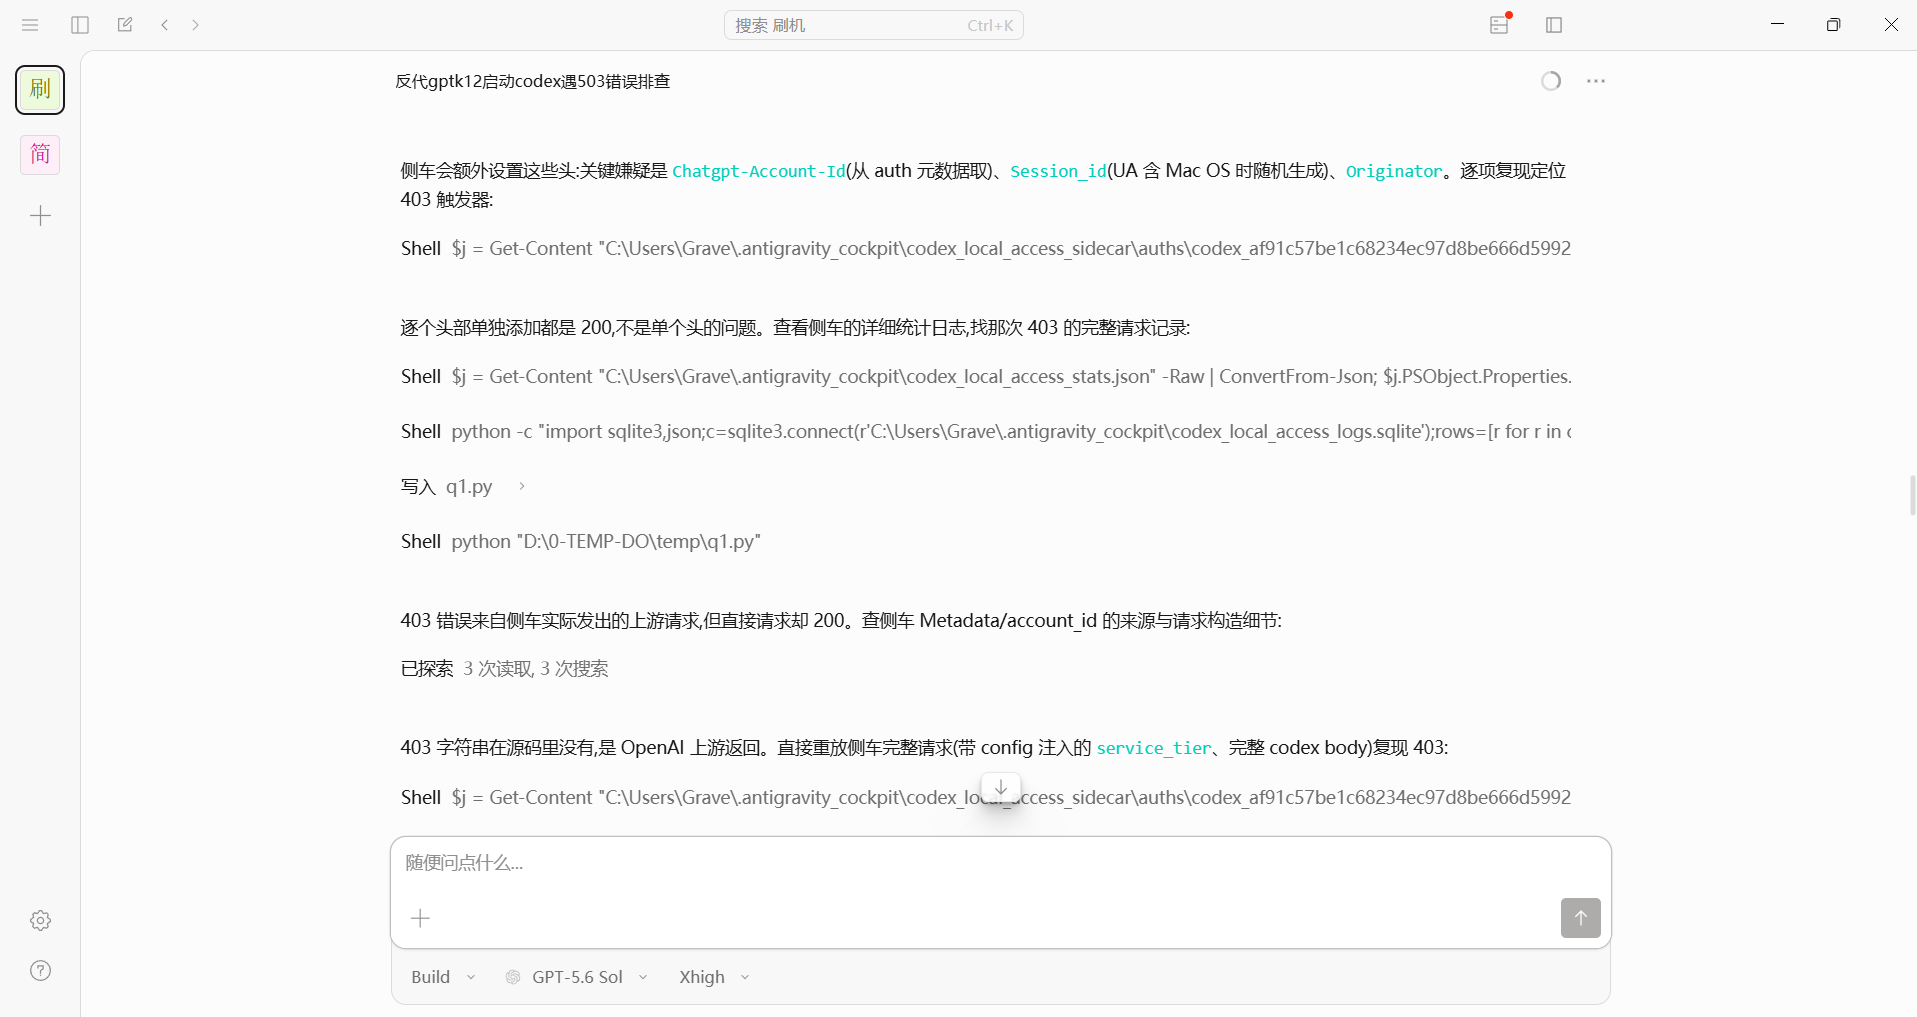Image resolution: width=1917 pixels, height=1017 pixels.
Task: Add a new workspace with plus icon
Action: tap(40, 216)
